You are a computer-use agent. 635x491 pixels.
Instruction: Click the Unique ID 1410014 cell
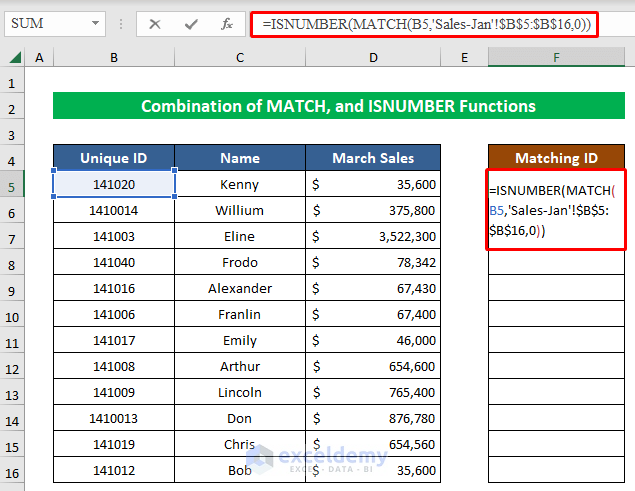pos(114,210)
